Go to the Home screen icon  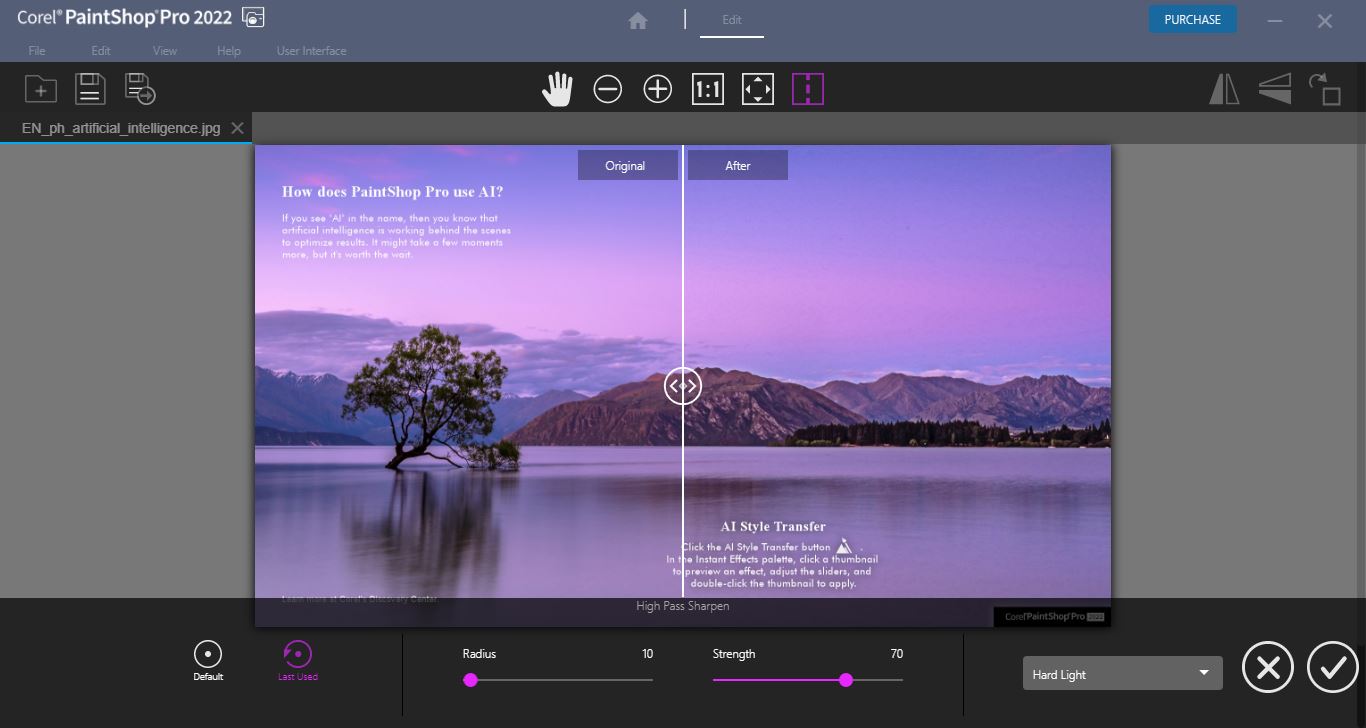tap(638, 20)
